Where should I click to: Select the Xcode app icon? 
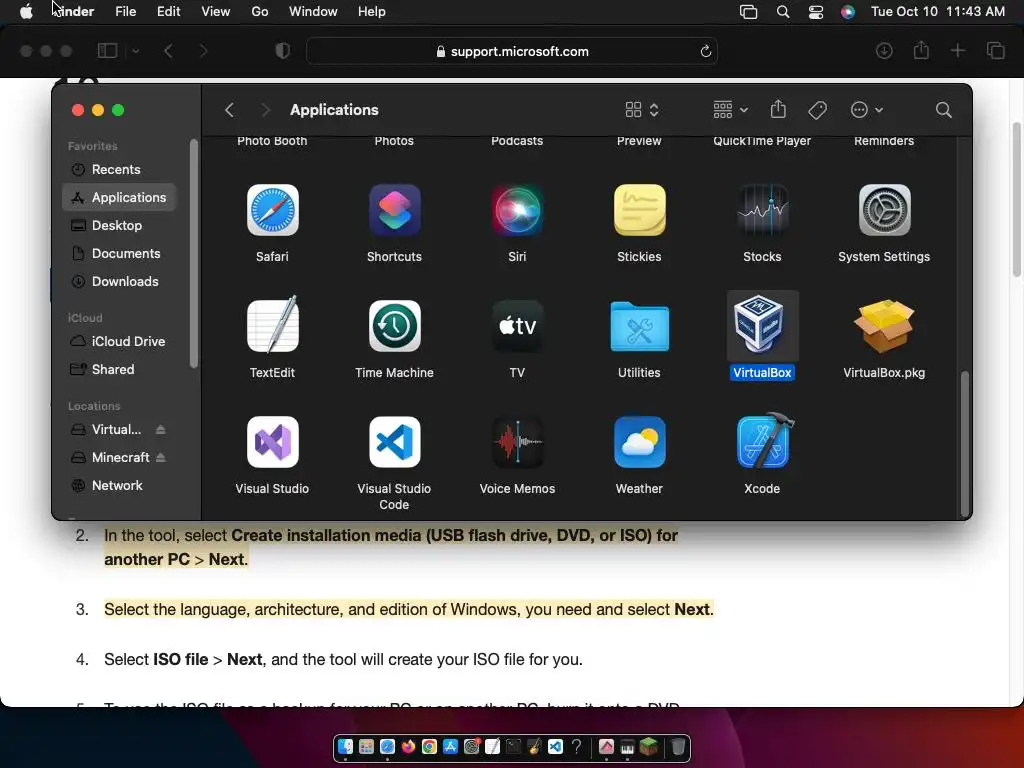(764, 441)
